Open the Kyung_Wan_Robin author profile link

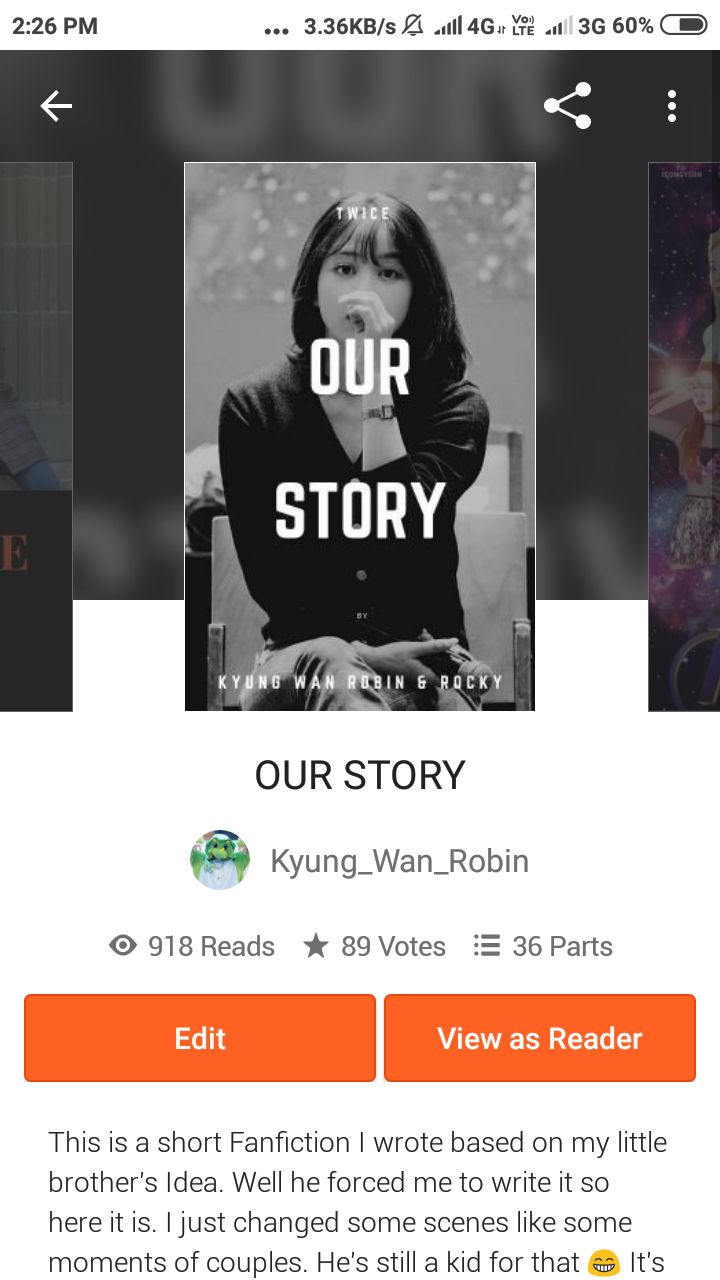coord(399,861)
